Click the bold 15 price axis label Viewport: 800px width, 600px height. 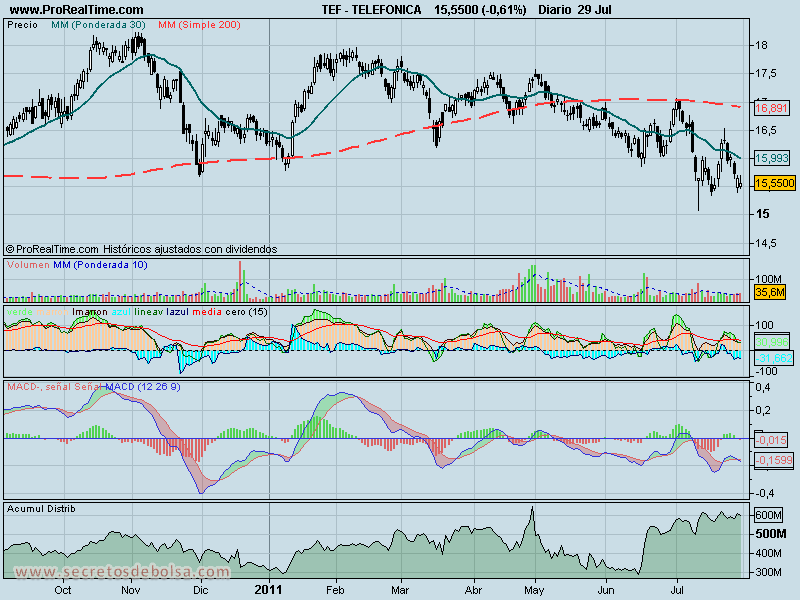coord(762,214)
